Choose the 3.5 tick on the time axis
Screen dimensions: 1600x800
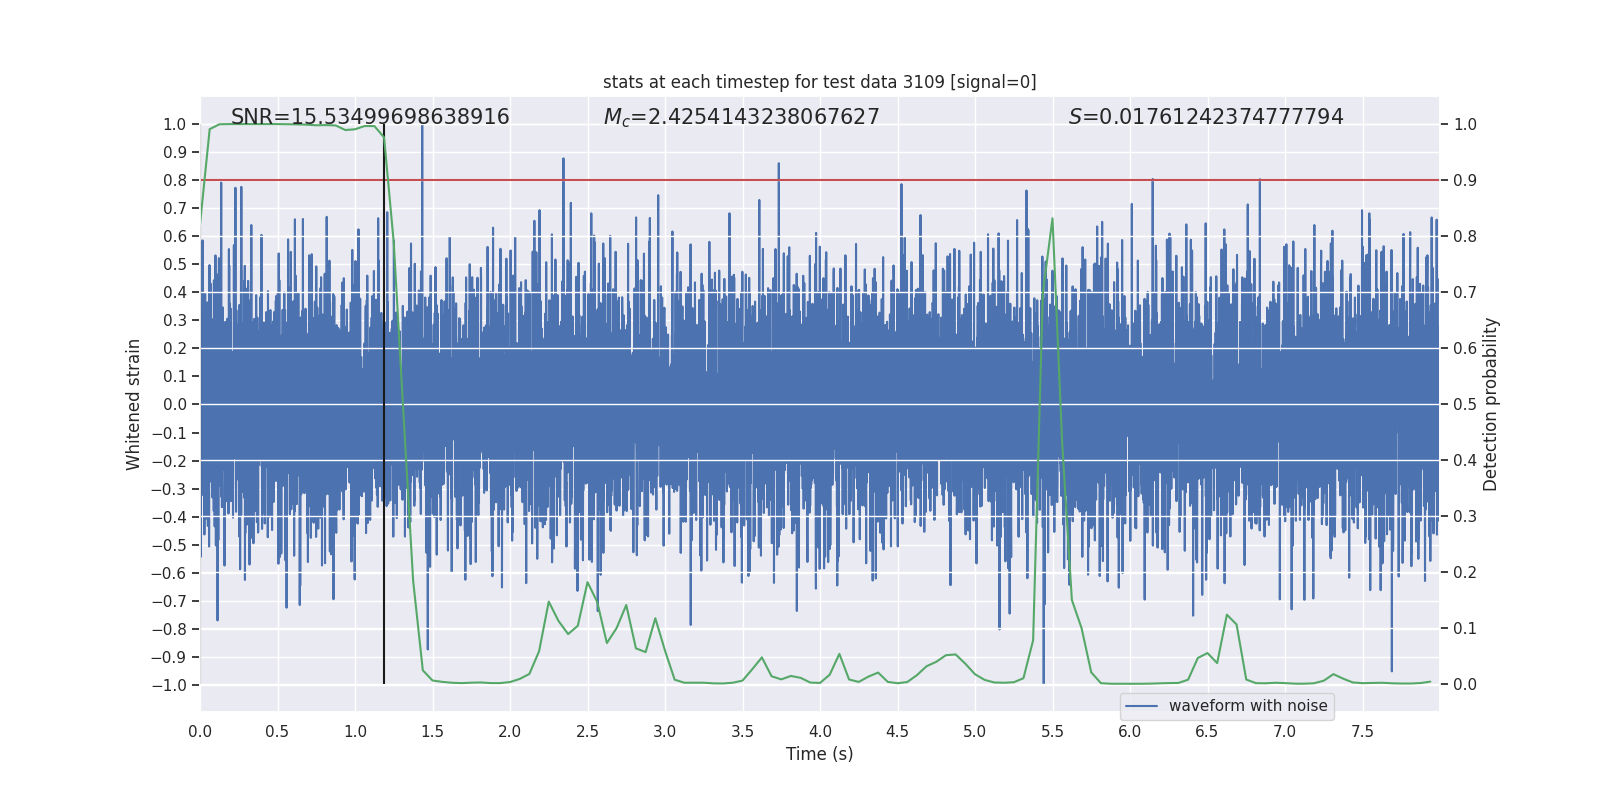click(742, 731)
